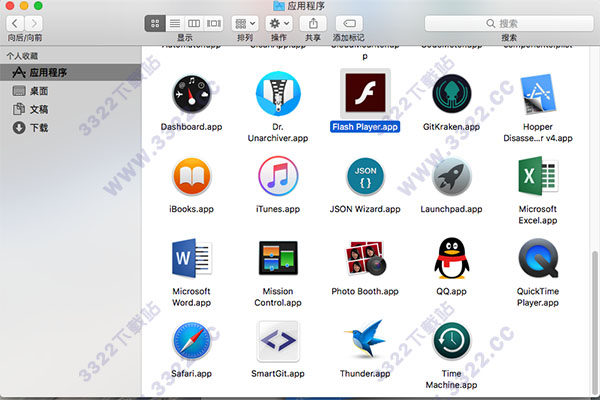Open the 排列 arrange dropdown
The height and width of the screenshot is (400, 600).
point(245,24)
